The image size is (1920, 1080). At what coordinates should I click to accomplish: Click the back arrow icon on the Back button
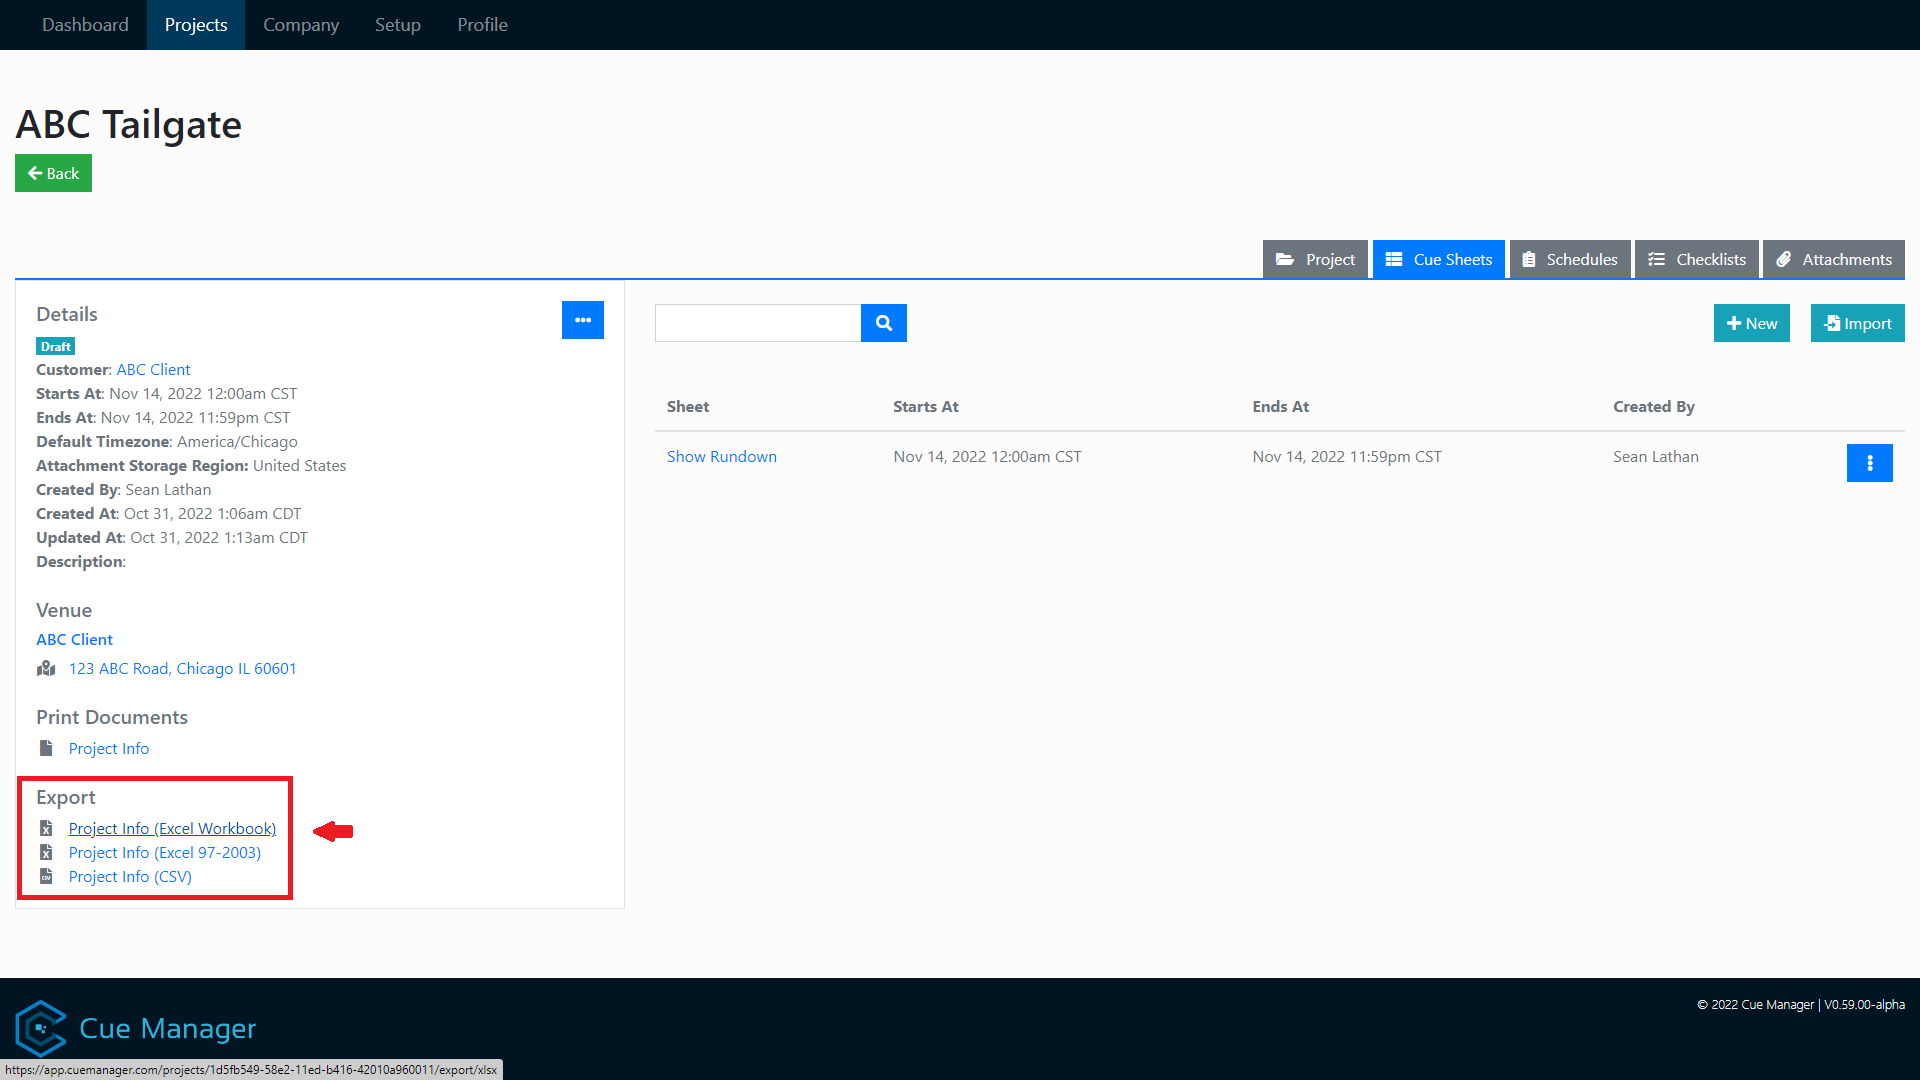click(x=34, y=173)
